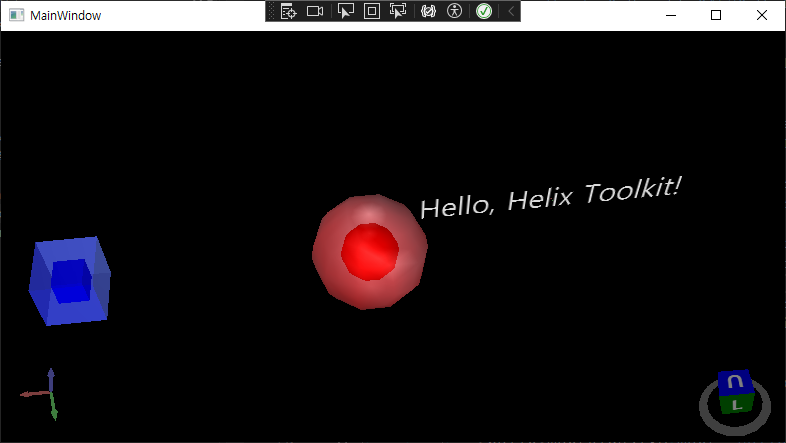The image size is (786, 443).
Task: Click the red axis arrow of coordinate gizmo
Action: coord(33,394)
